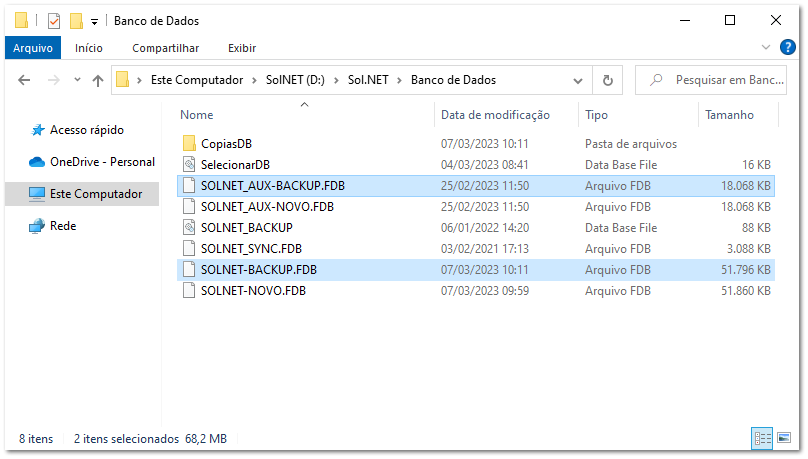The image size is (808, 459).
Task: Refresh the Banco de Dados folder
Action: [x=607, y=80]
